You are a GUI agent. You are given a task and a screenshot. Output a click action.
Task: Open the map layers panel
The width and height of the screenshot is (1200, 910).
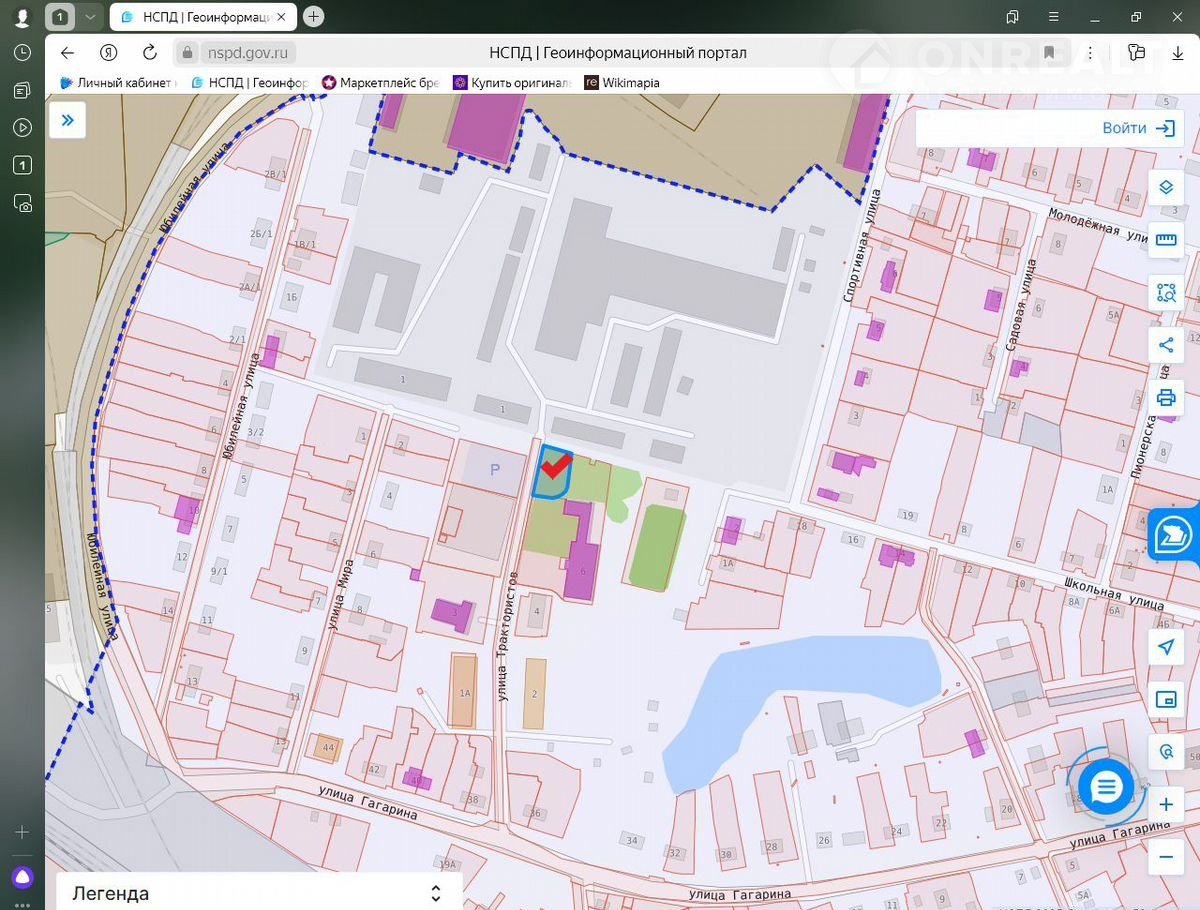point(1165,187)
